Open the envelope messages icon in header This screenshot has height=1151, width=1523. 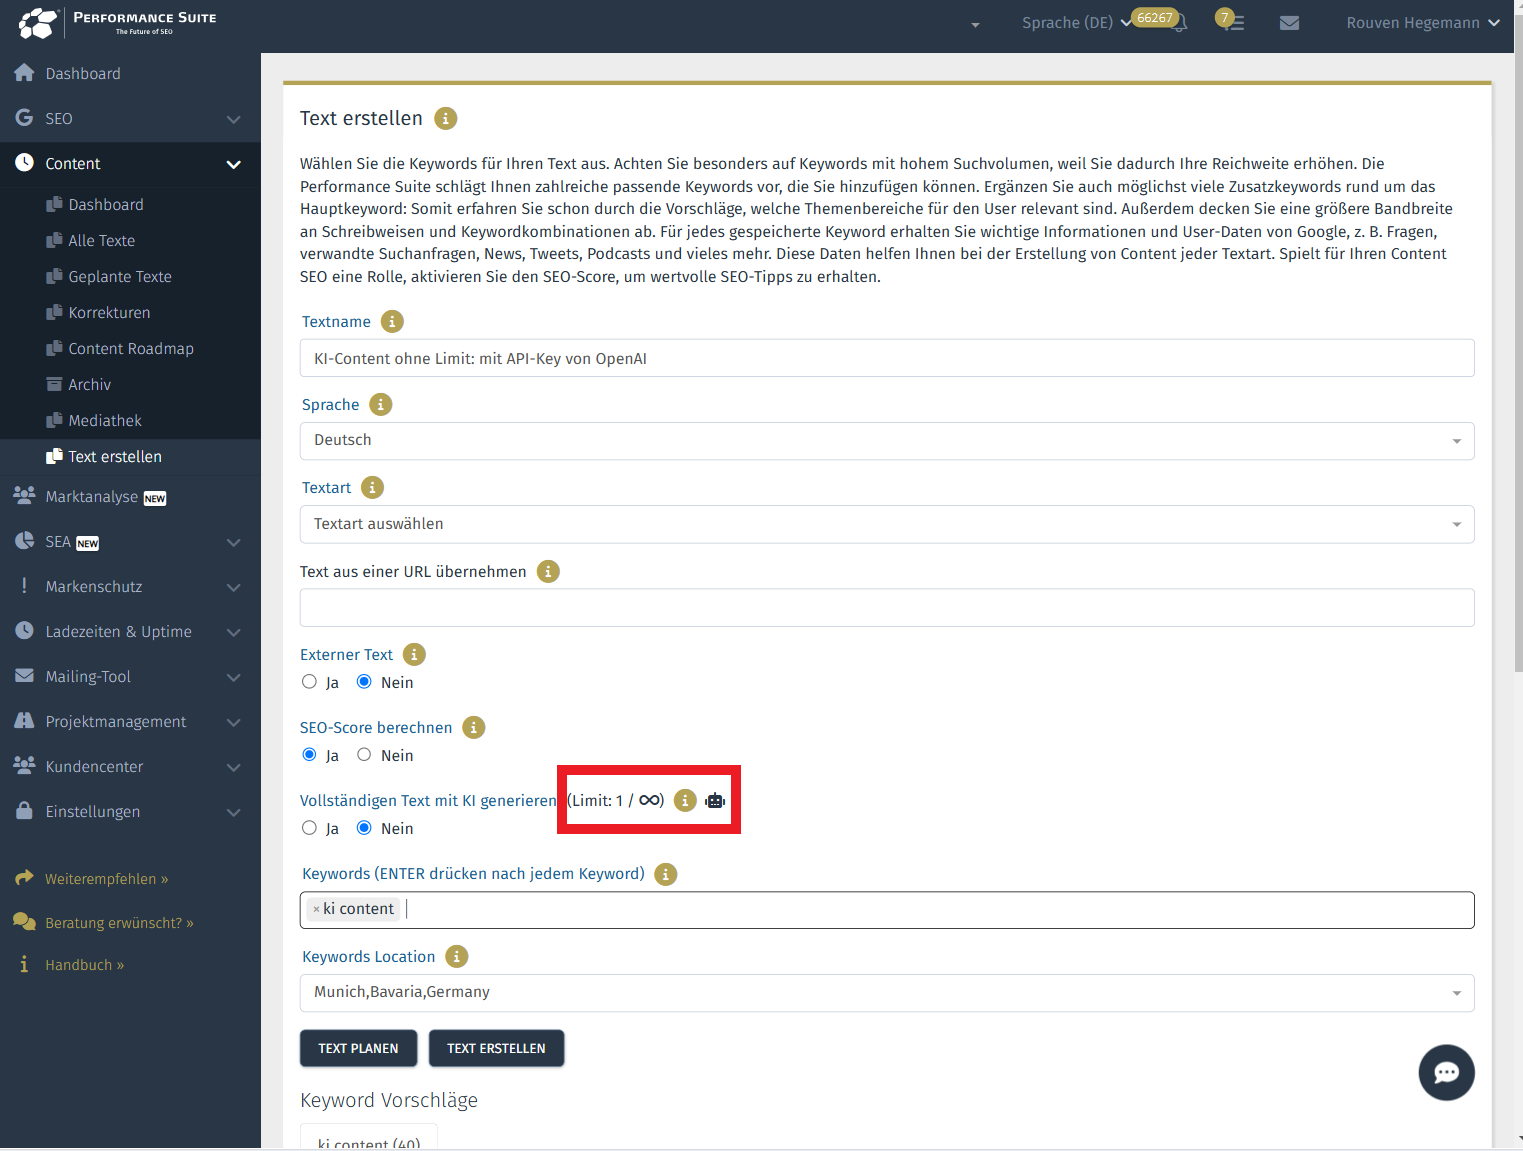point(1290,22)
